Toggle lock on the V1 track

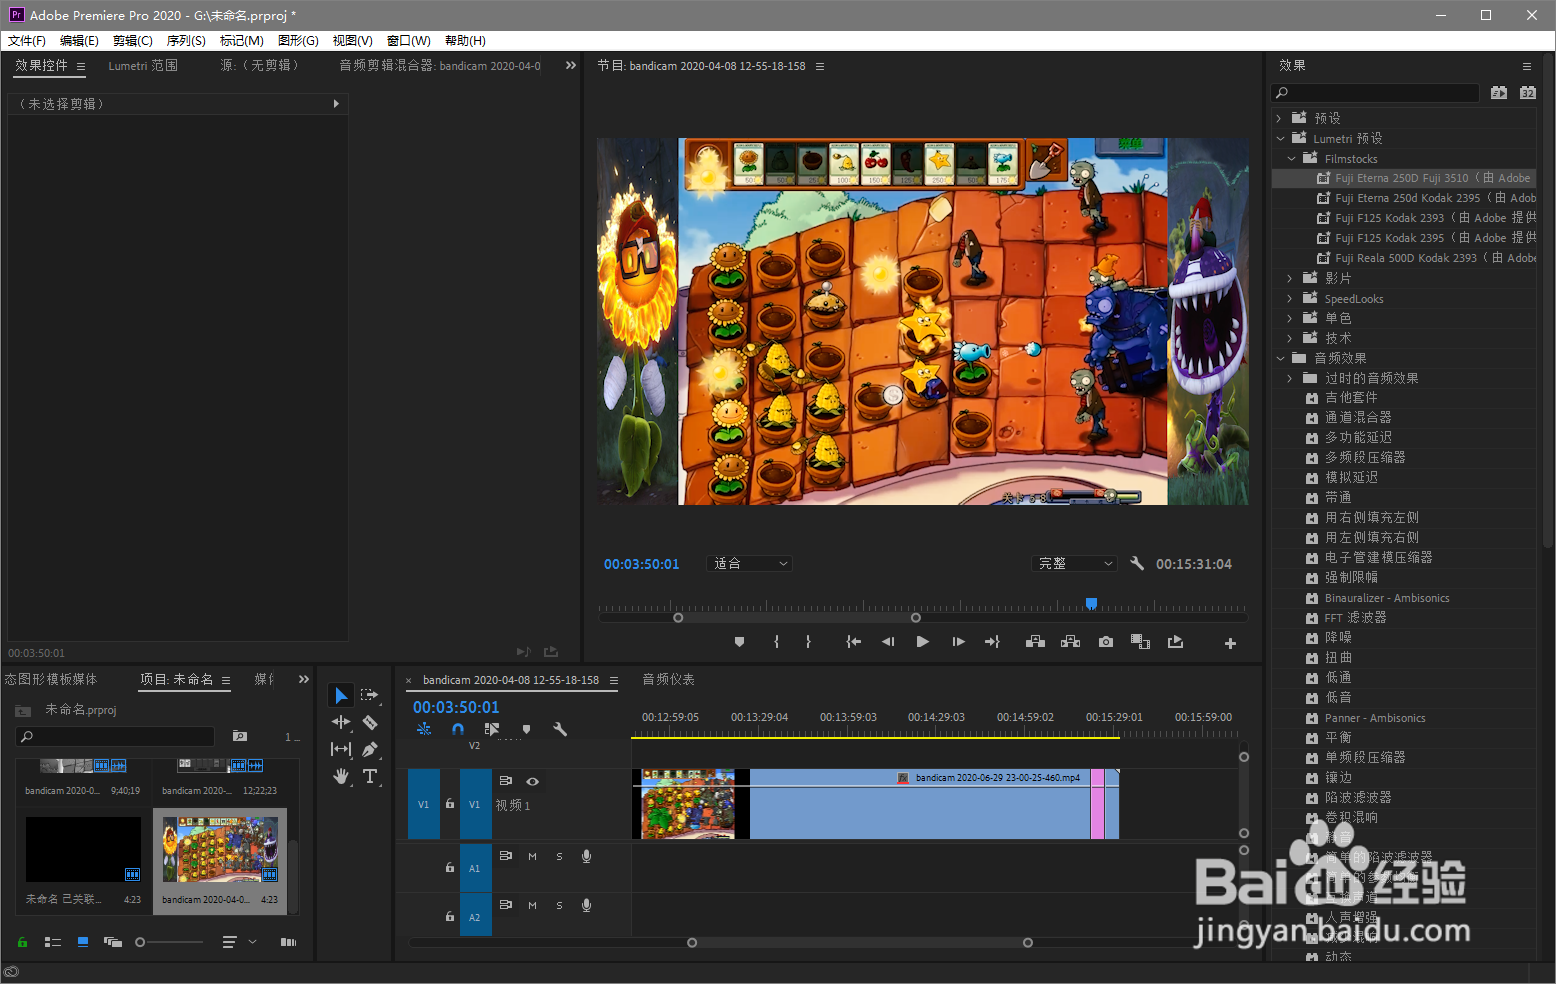(x=450, y=803)
